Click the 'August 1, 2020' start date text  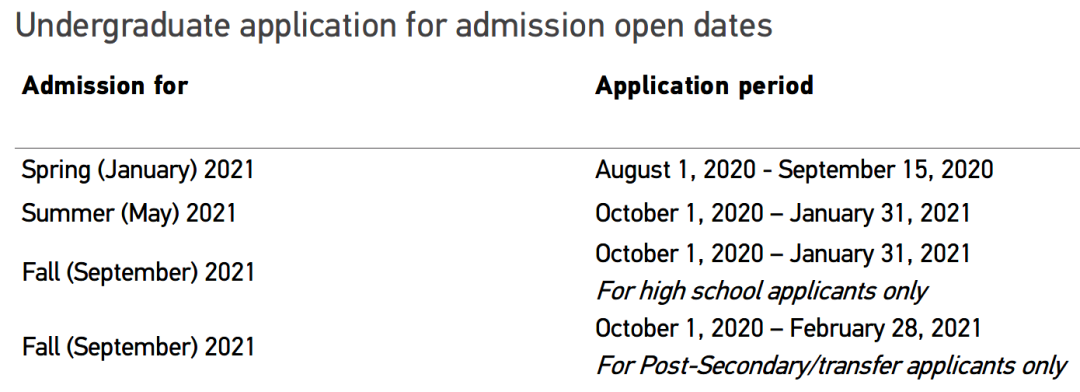click(676, 169)
